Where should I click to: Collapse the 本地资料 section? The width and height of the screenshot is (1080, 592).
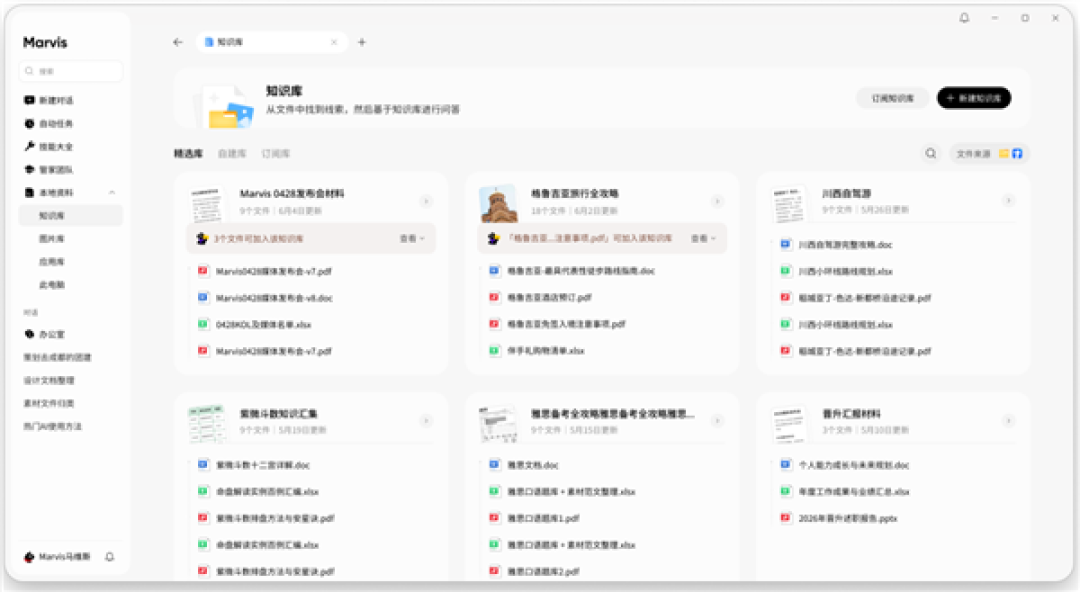point(112,193)
